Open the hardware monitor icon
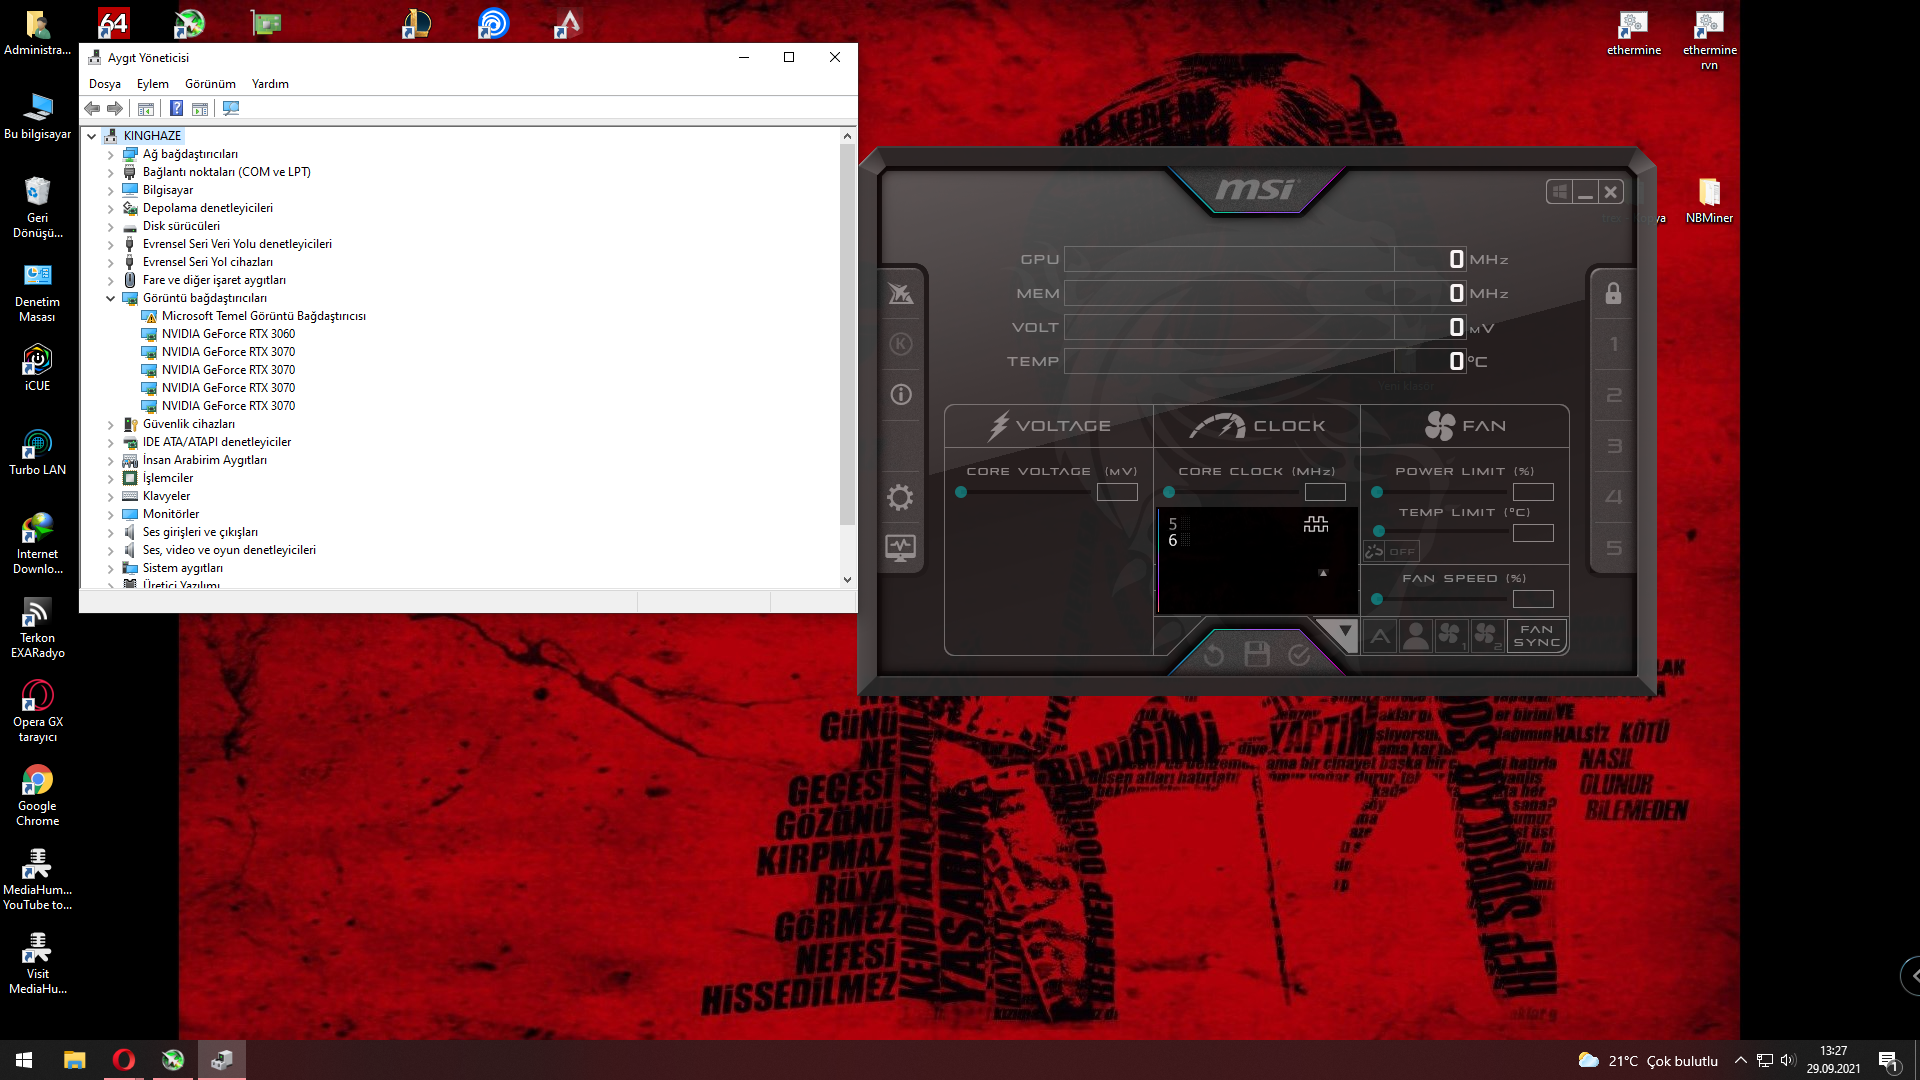Image resolution: width=1920 pixels, height=1080 pixels. pos(901,547)
